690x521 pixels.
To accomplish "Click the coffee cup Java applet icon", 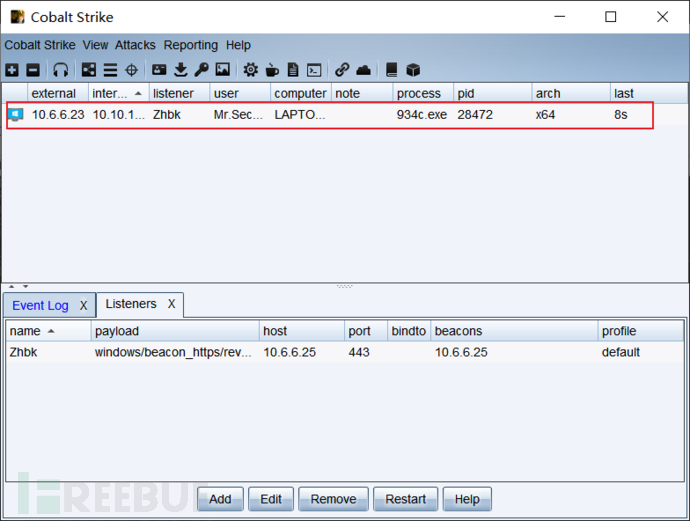I will [272, 70].
